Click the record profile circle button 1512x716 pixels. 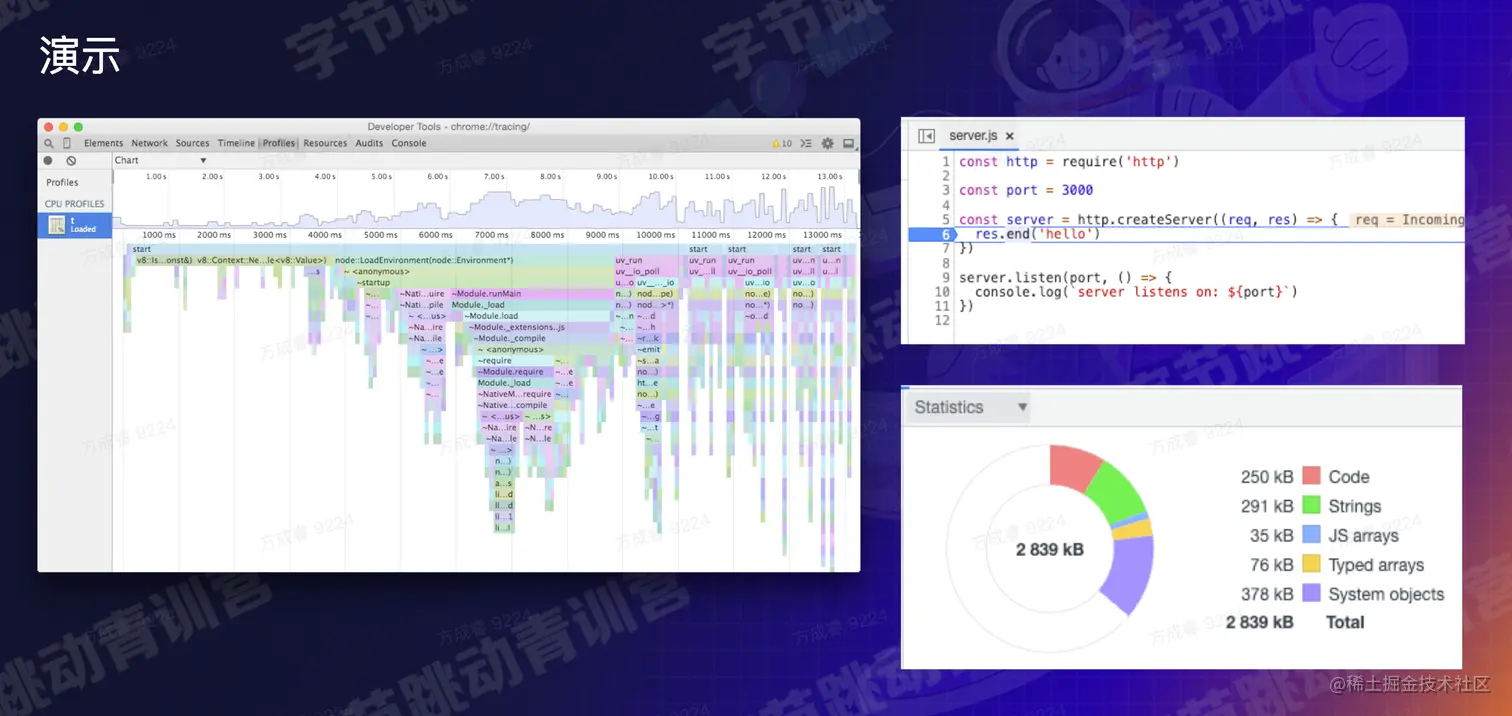(x=48, y=161)
